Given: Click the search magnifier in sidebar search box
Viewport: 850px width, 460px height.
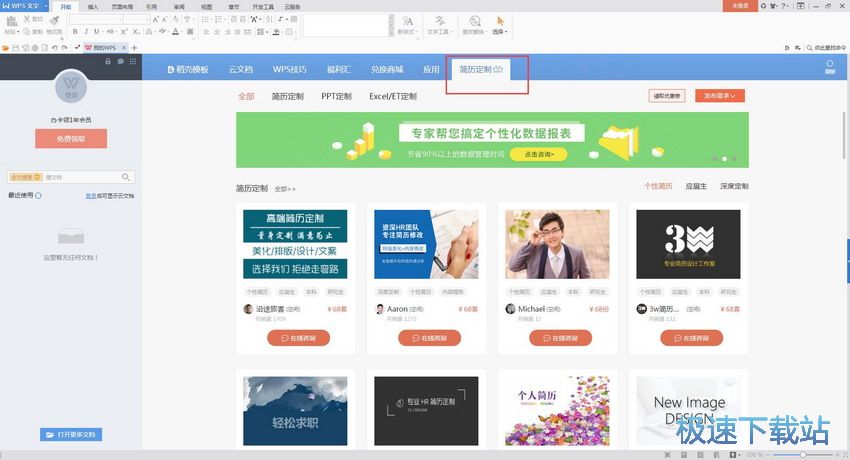Looking at the screenshot, I should coord(126,177).
